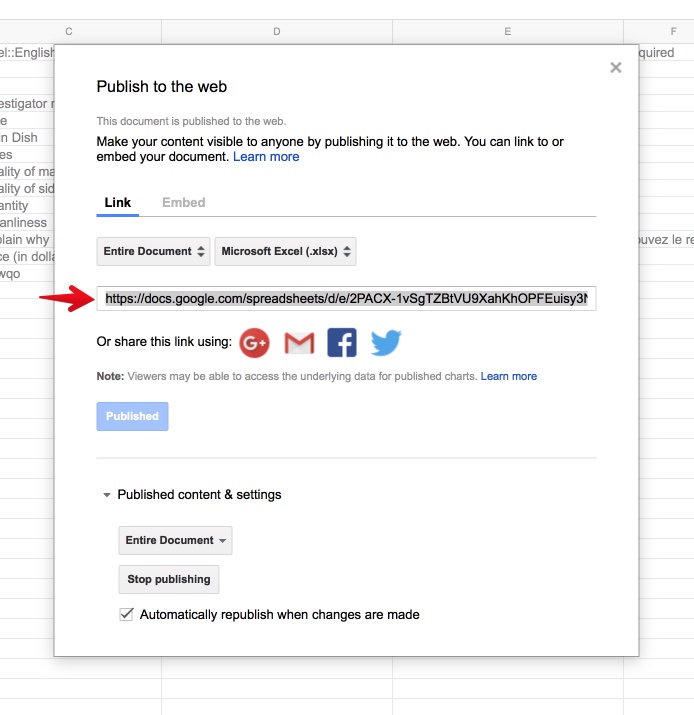Select the Link tab

click(x=118, y=202)
